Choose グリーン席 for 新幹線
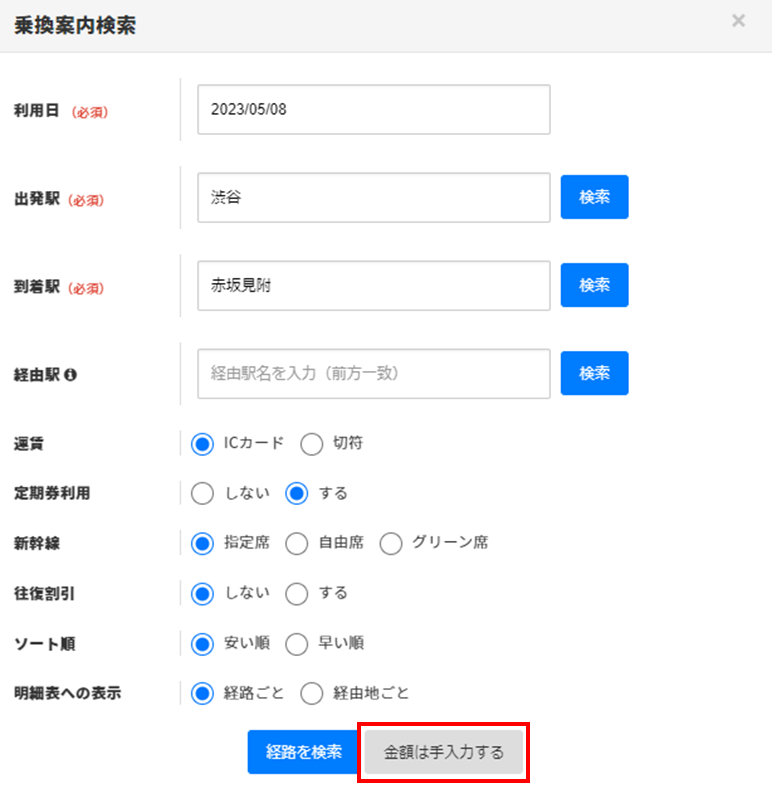Image resolution: width=772 pixels, height=803 pixels. click(391, 543)
